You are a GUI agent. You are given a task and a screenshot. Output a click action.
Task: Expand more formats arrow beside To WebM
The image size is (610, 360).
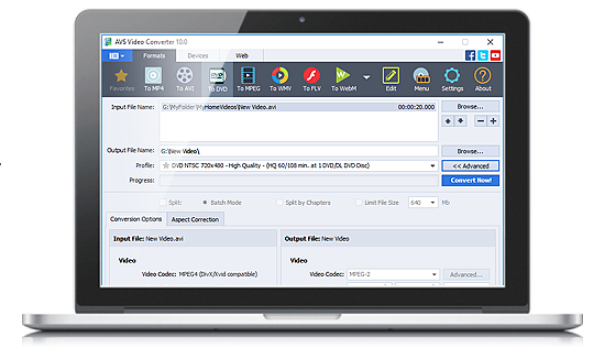pos(366,77)
